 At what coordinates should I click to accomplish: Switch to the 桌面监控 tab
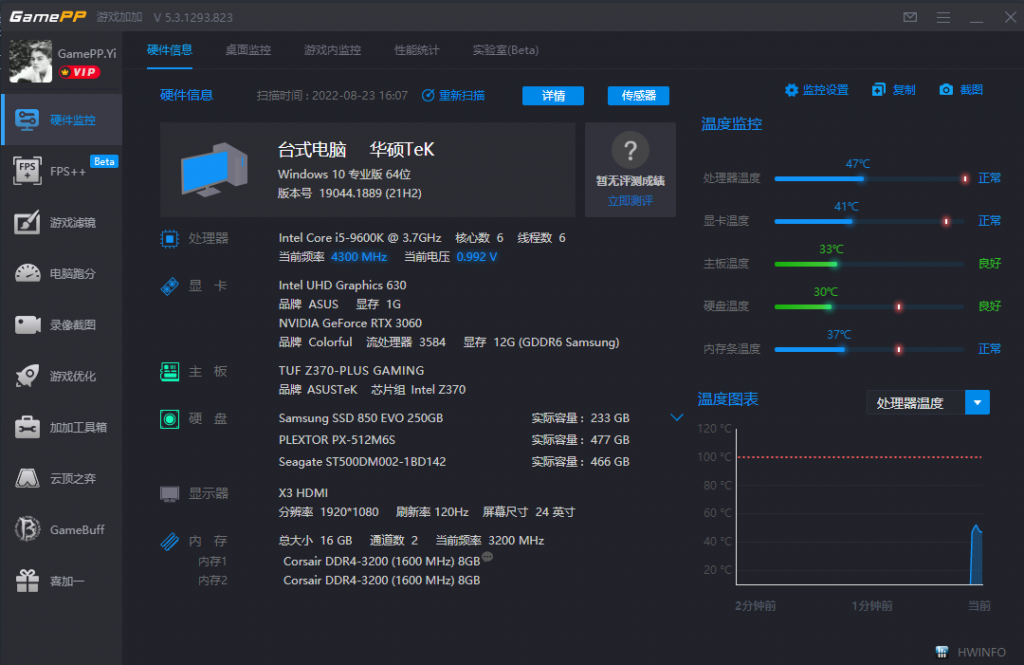pyautogui.click(x=248, y=50)
